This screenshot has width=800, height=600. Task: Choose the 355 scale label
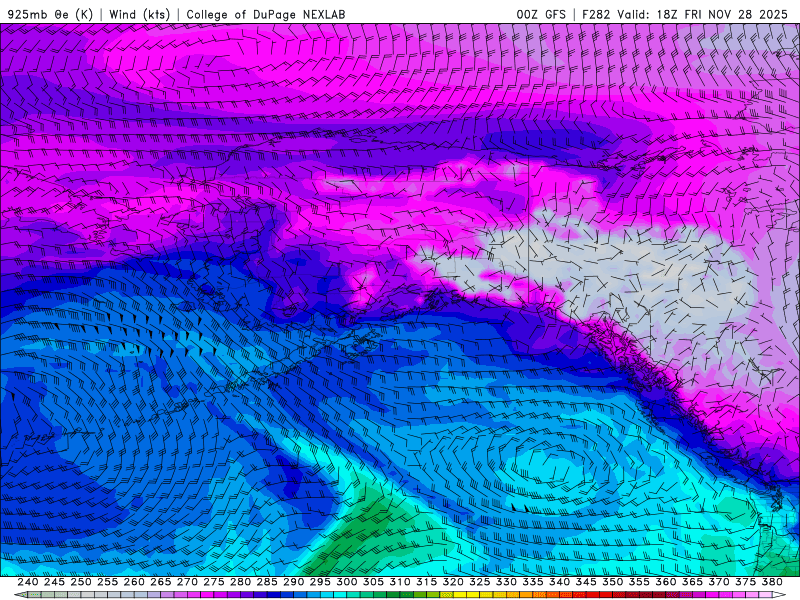(639, 582)
